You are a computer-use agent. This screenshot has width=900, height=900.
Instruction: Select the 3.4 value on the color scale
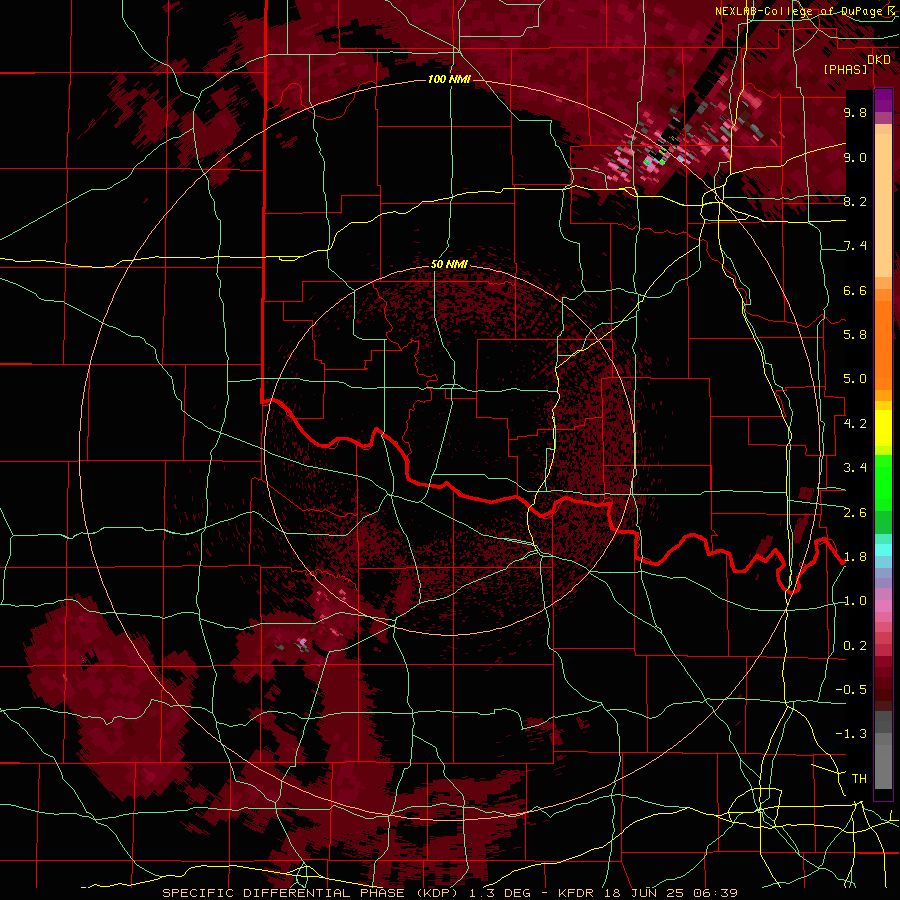tap(855, 468)
